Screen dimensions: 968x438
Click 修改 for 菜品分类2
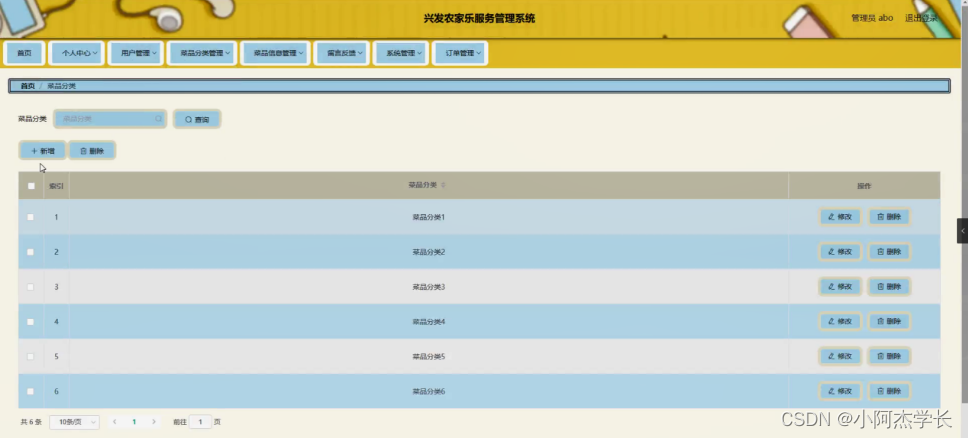coord(840,251)
